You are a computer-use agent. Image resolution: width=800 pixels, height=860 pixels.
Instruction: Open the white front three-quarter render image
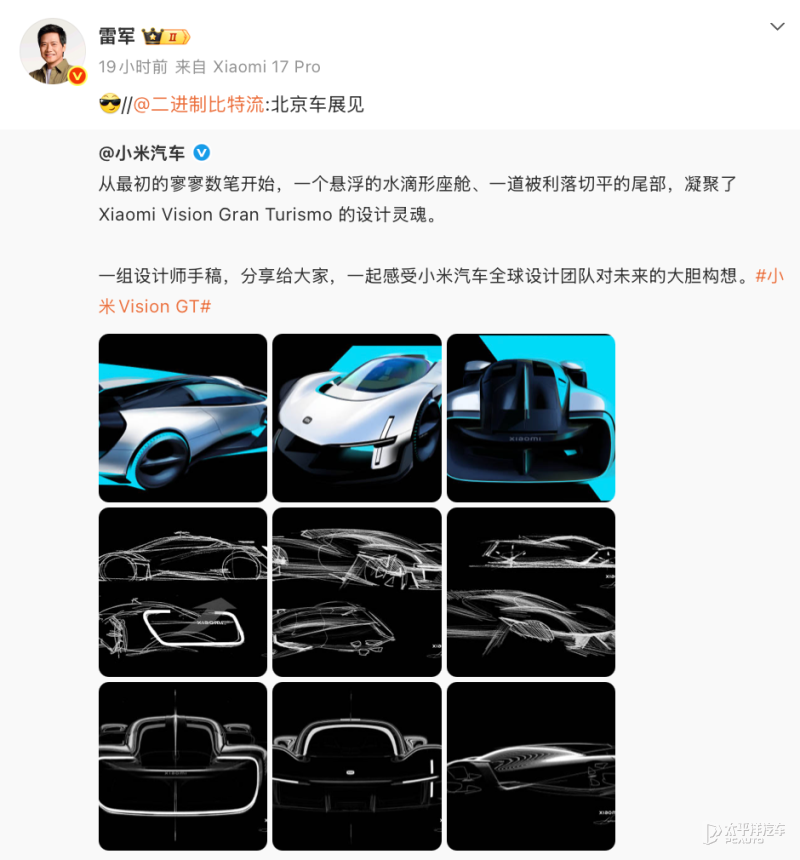point(357,418)
